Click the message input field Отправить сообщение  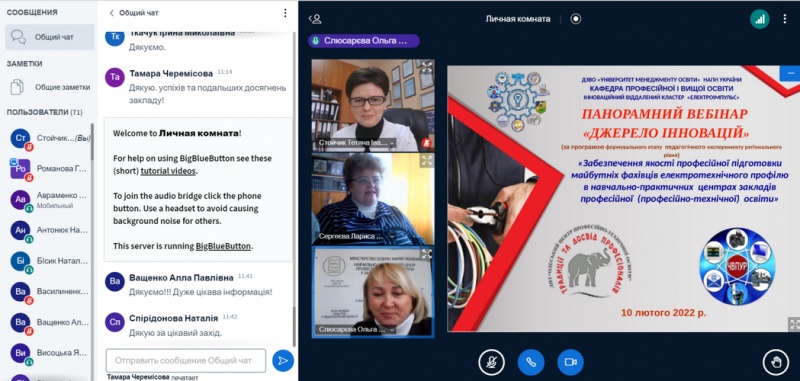pyautogui.click(x=186, y=361)
